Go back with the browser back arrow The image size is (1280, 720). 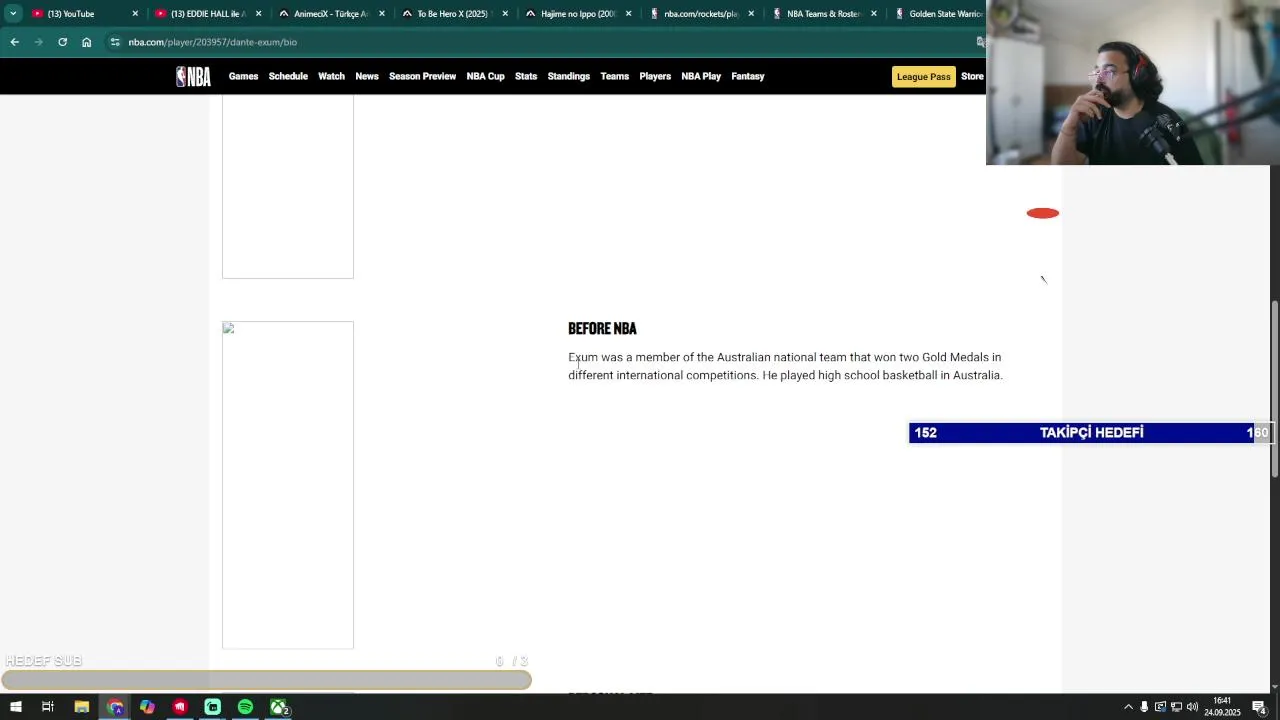click(x=14, y=42)
